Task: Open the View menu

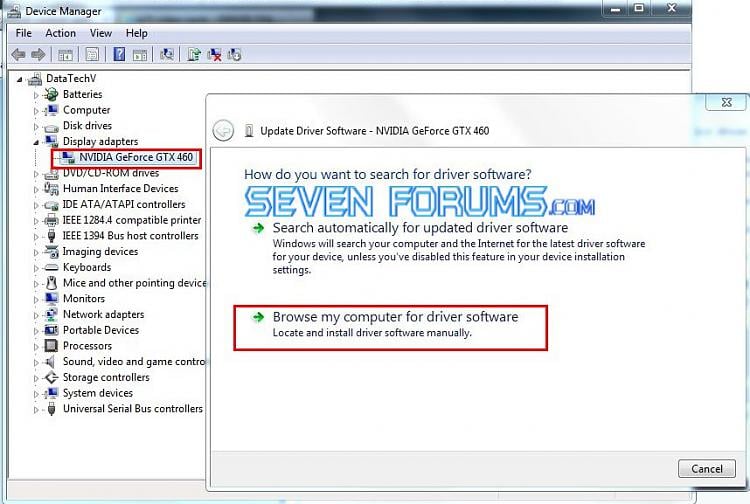Action: pos(100,33)
